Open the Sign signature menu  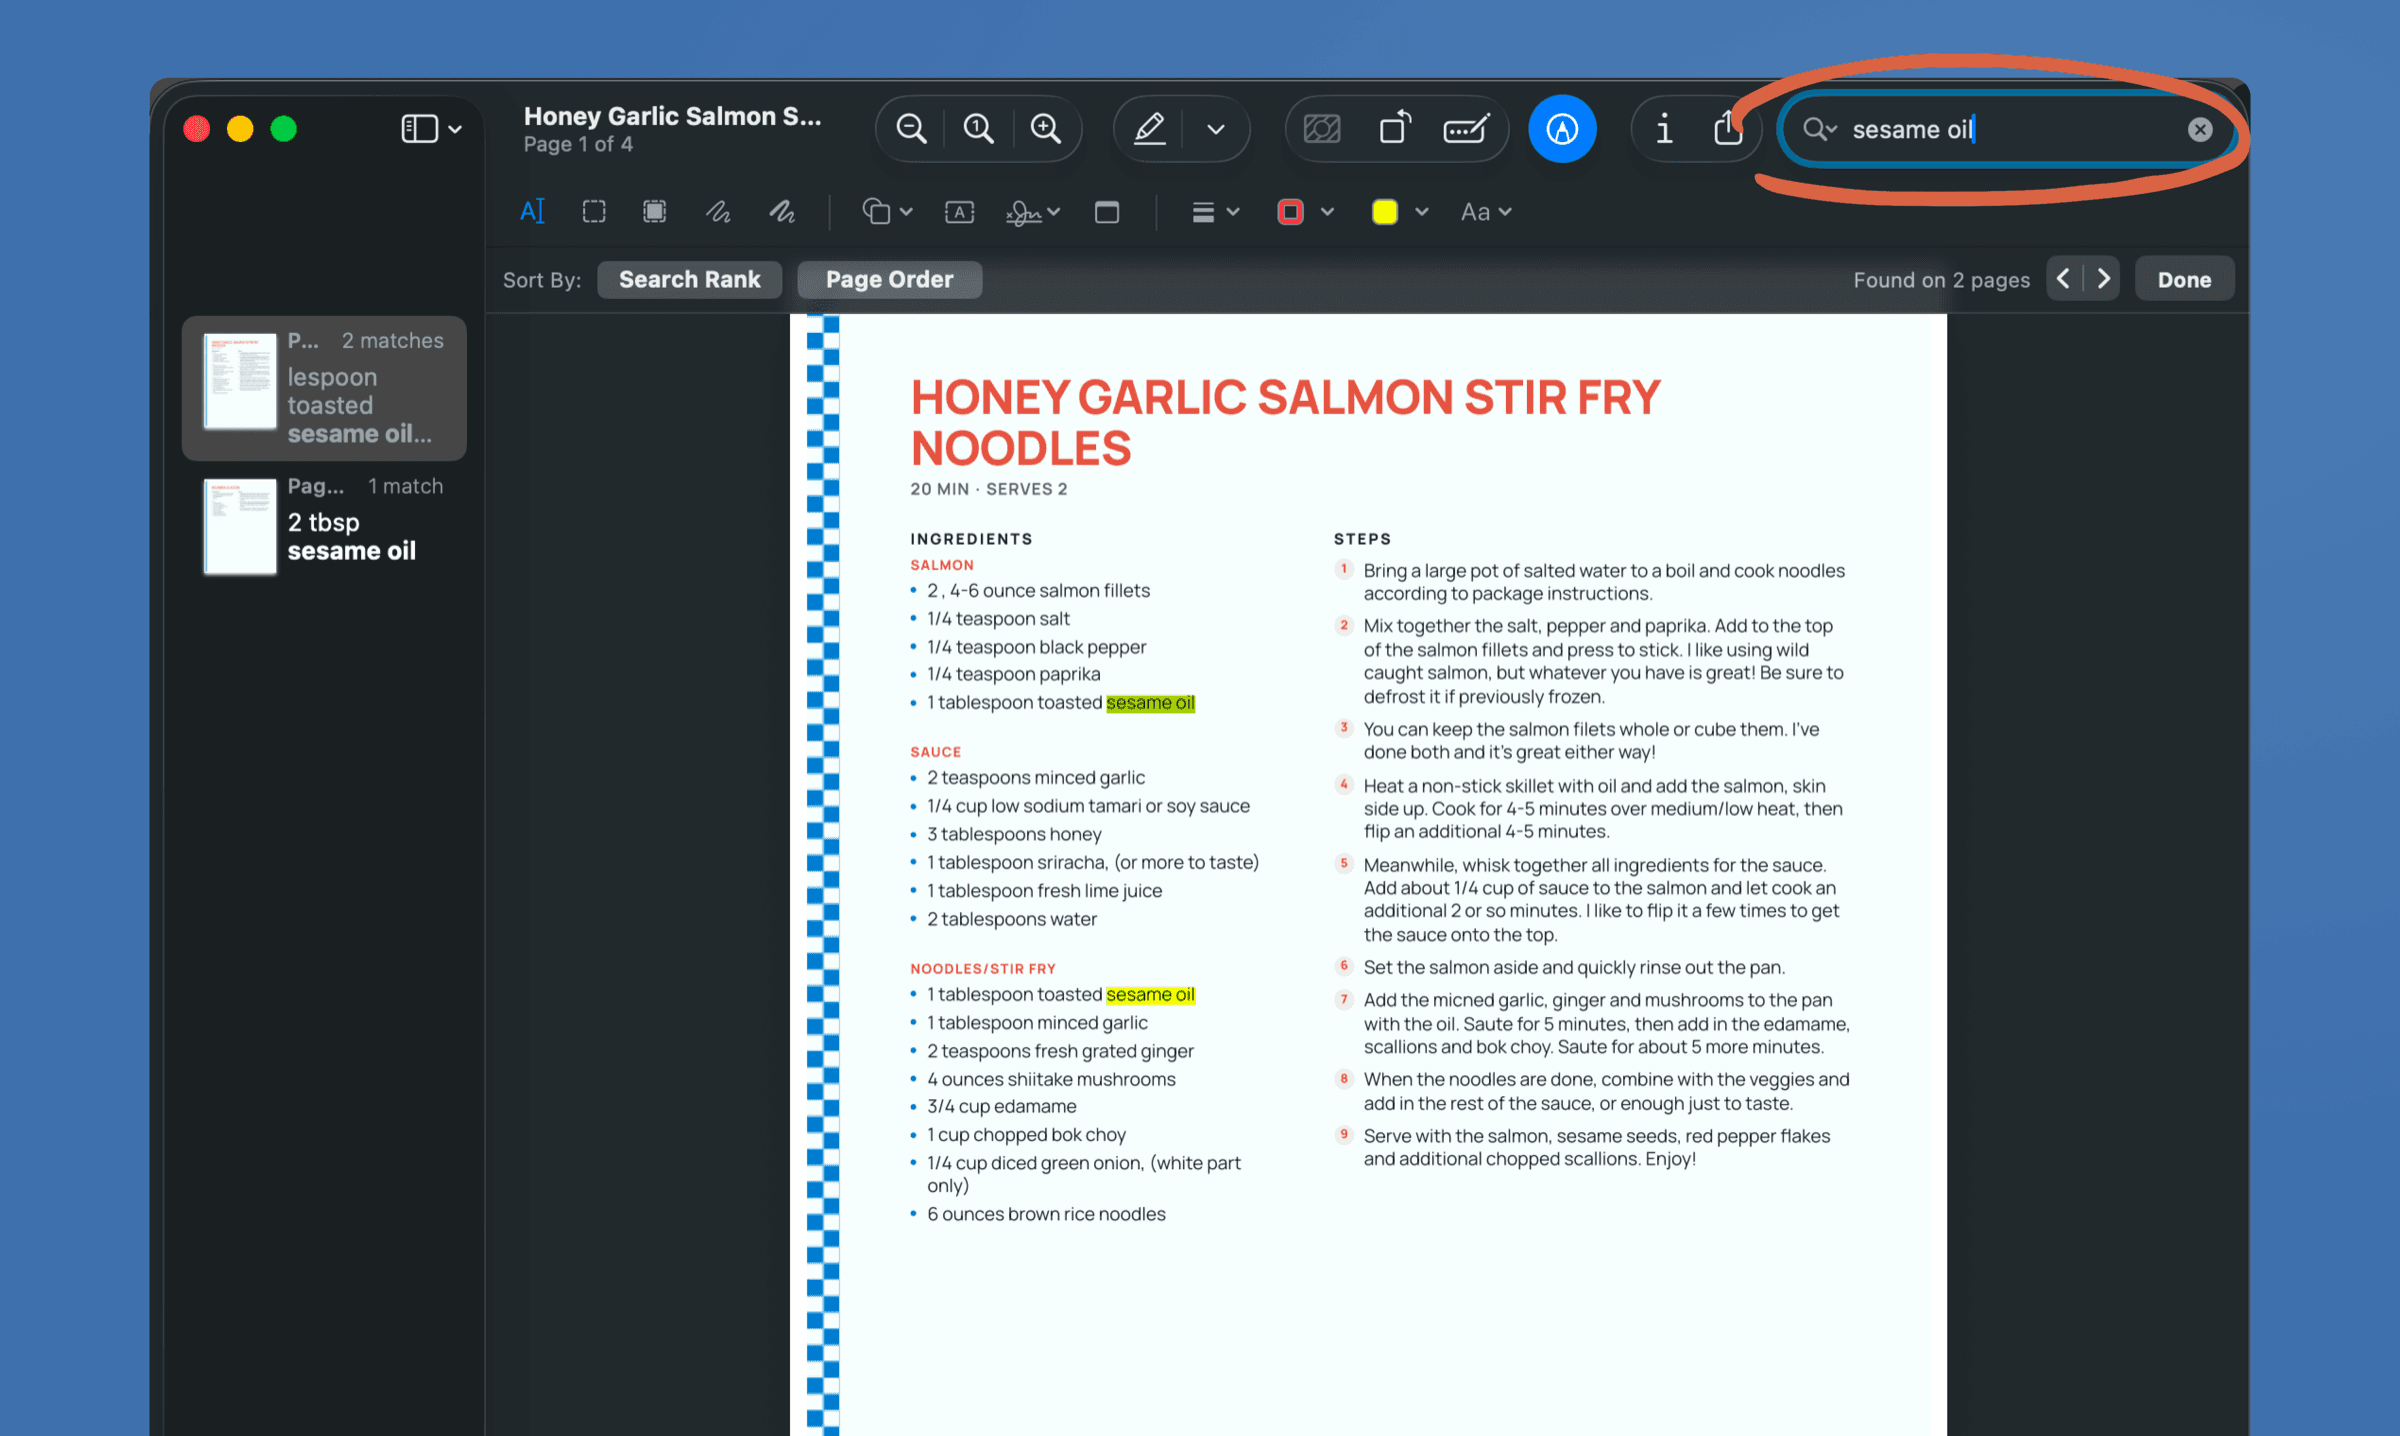coord(1032,211)
